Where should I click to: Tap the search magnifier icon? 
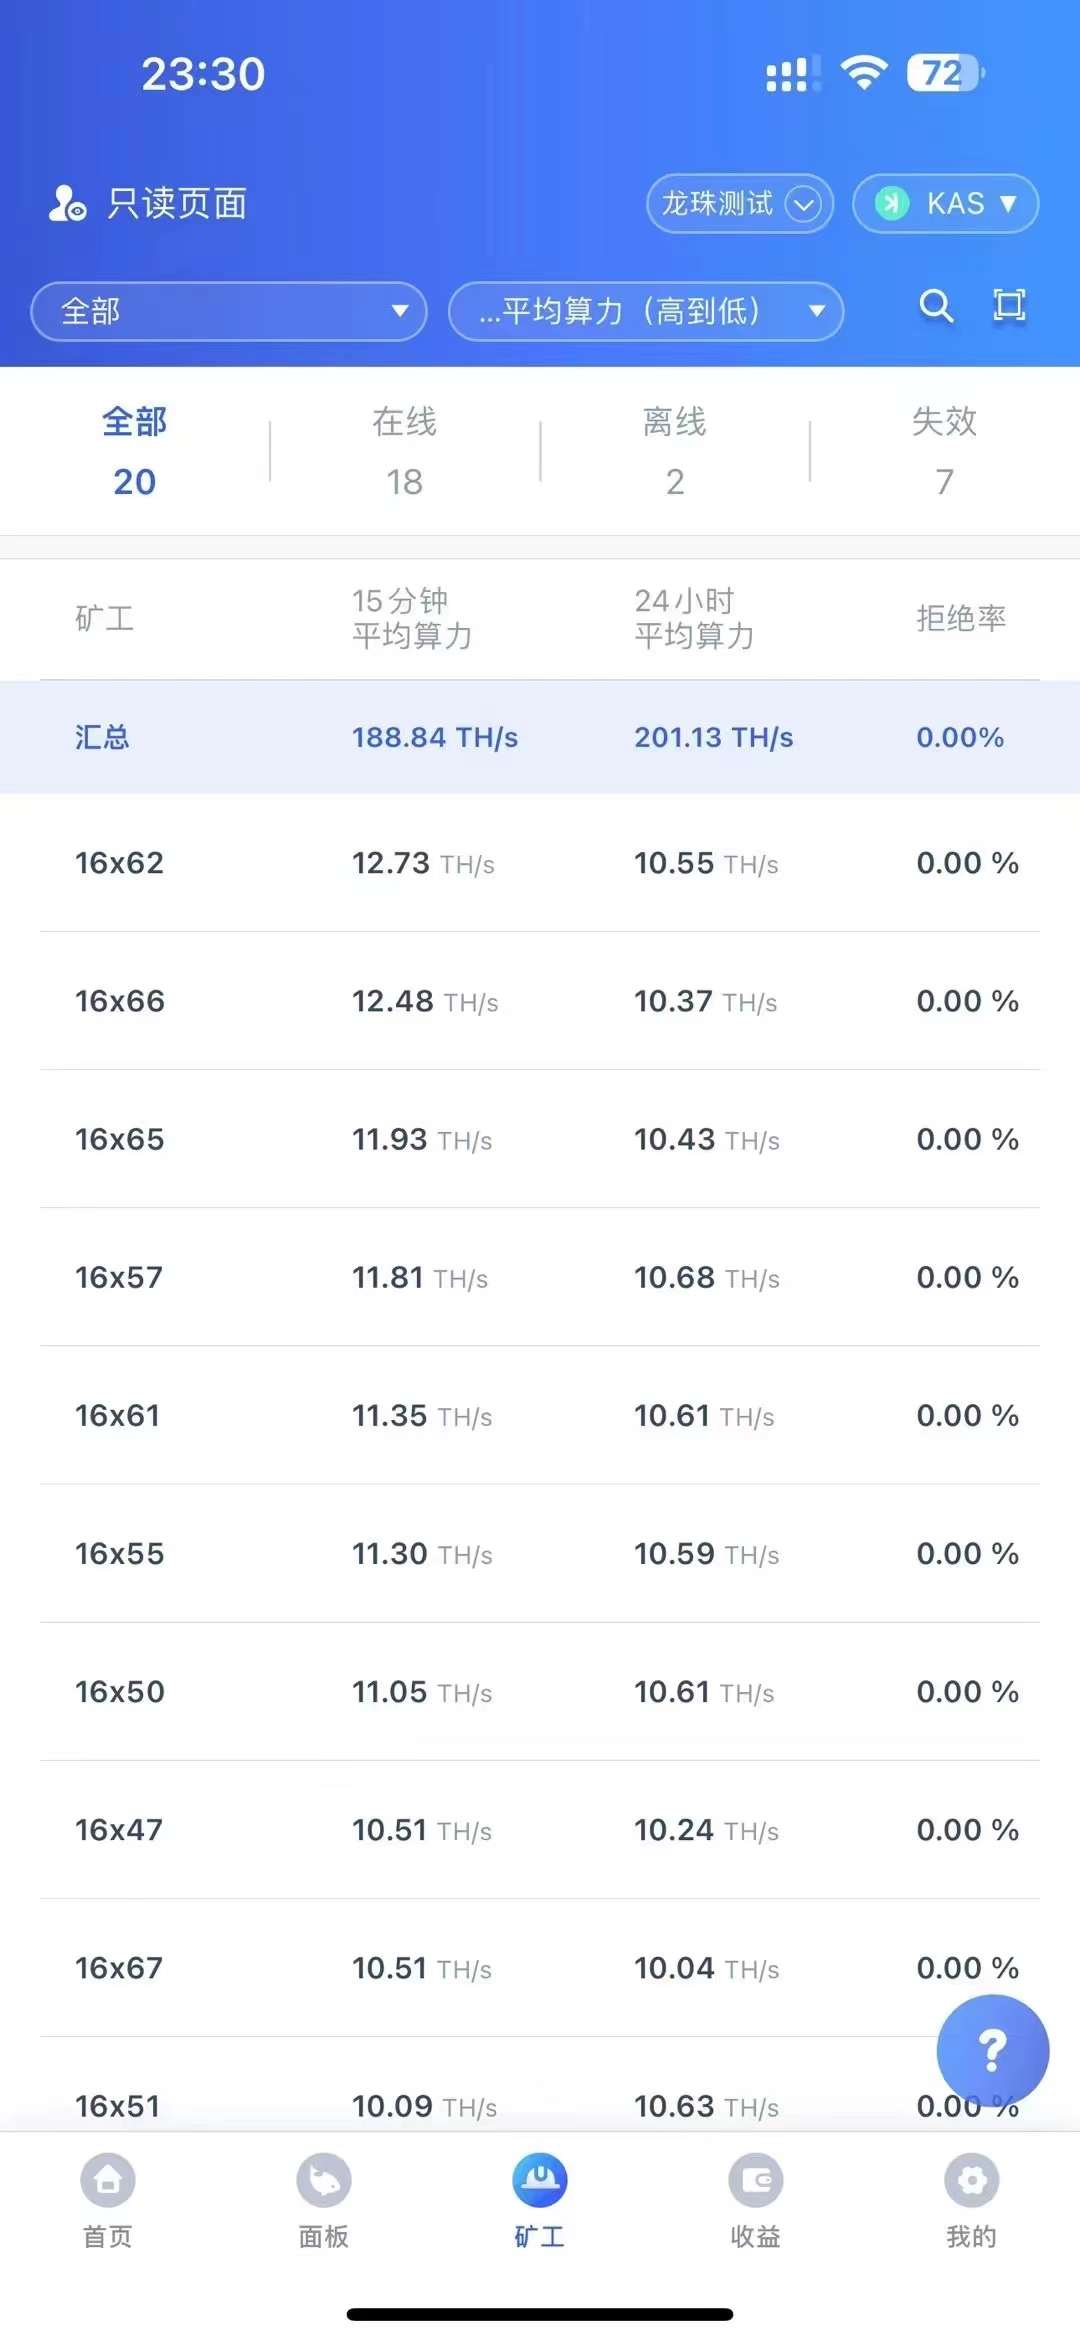[x=936, y=306]
